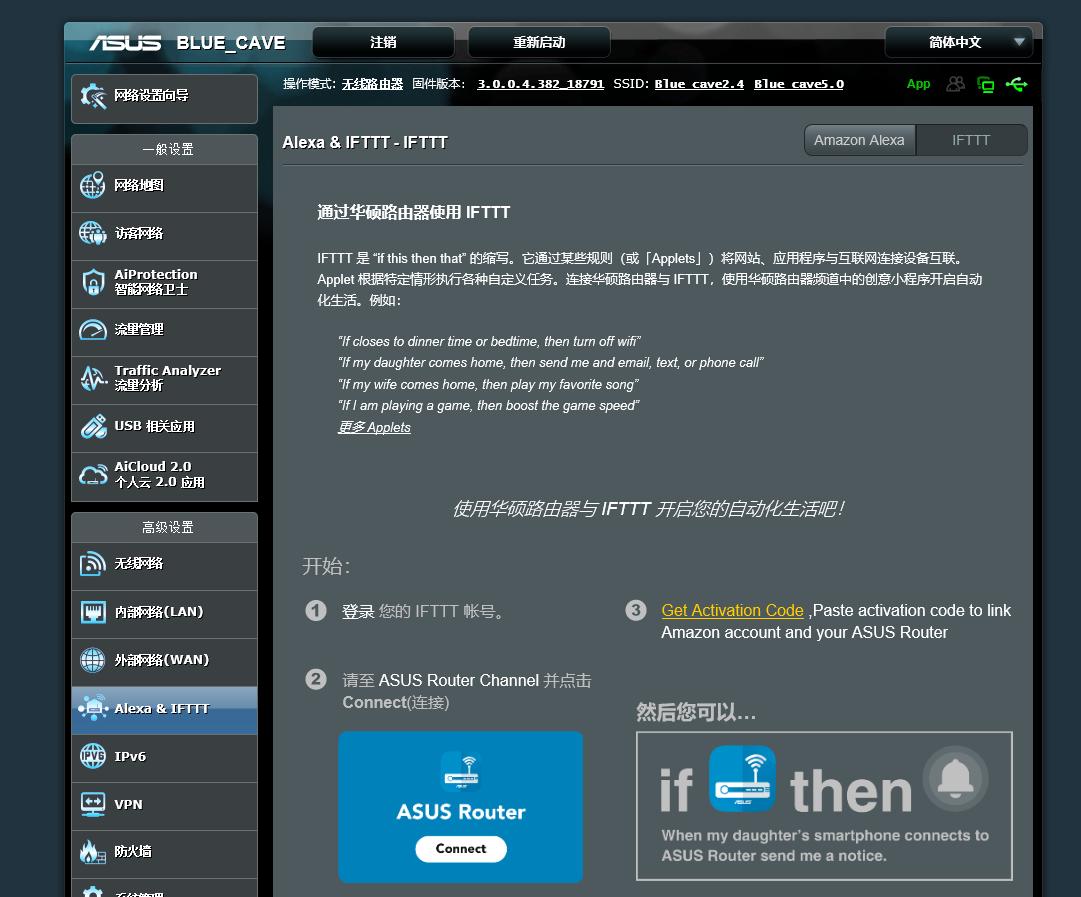
Task: Click the BLUE_CAVE model name
Action: point(231,43)
